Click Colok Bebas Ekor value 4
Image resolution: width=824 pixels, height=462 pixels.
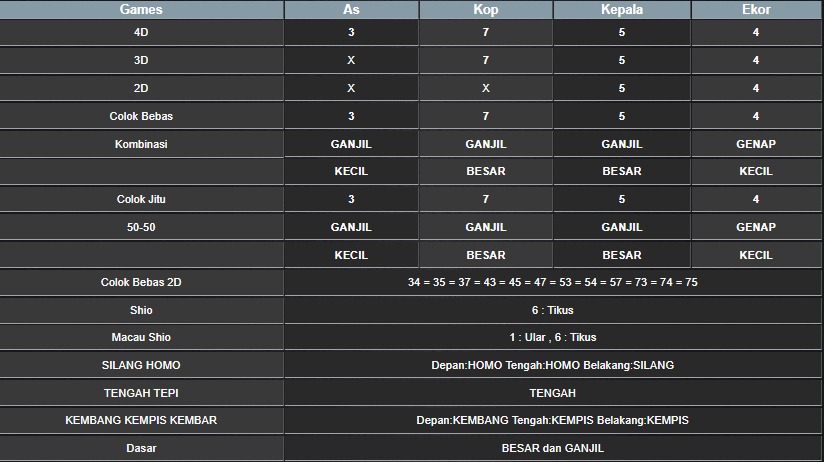[756, 116]
